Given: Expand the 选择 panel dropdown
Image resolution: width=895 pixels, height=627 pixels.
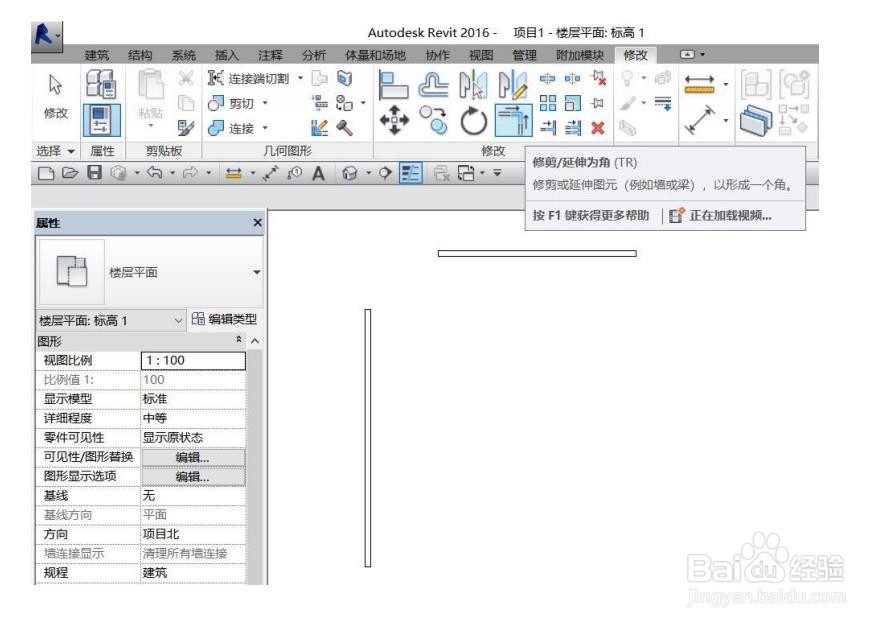Looking at the screenshot, I should [x=71, y=151].
